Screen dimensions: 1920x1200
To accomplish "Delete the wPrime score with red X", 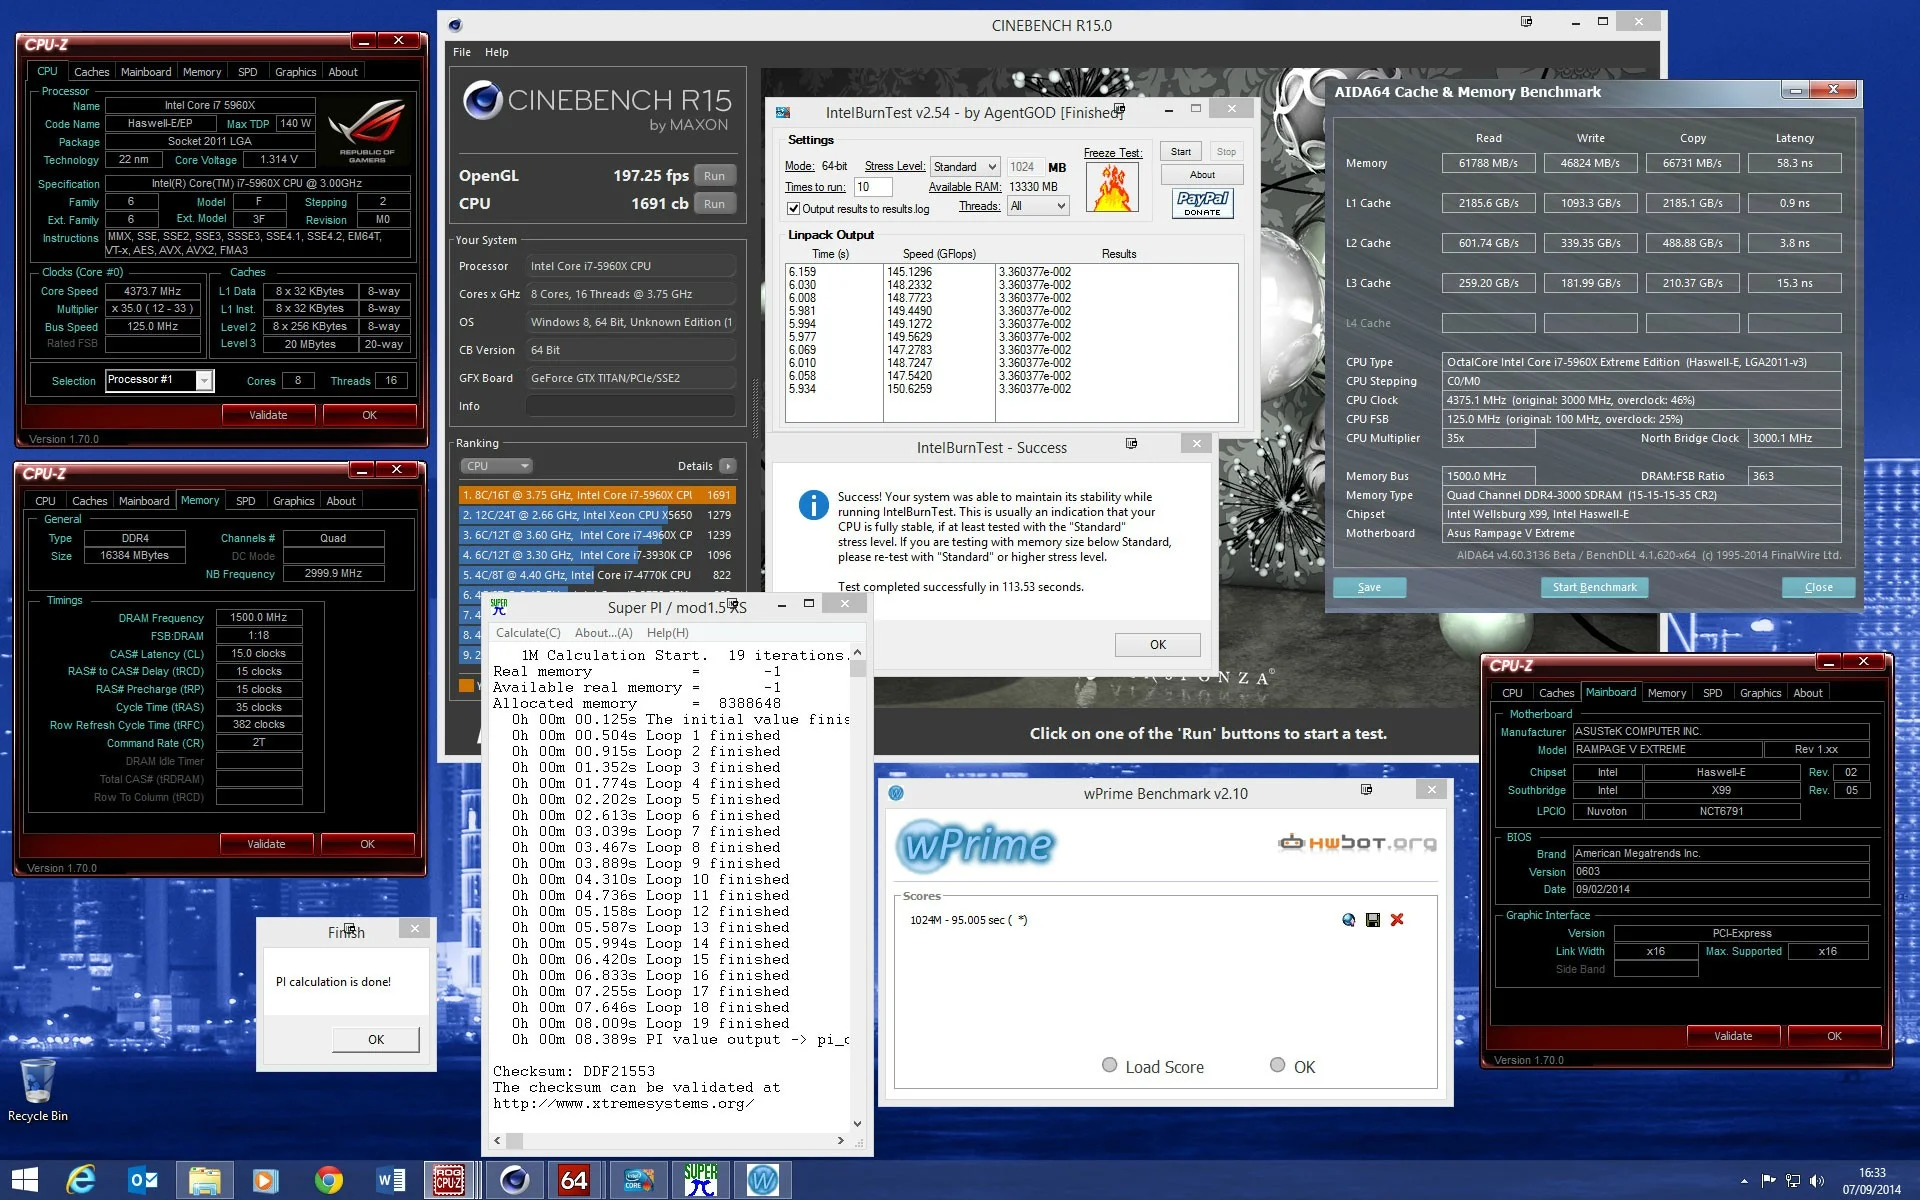I will click(x=1397, y=920).
